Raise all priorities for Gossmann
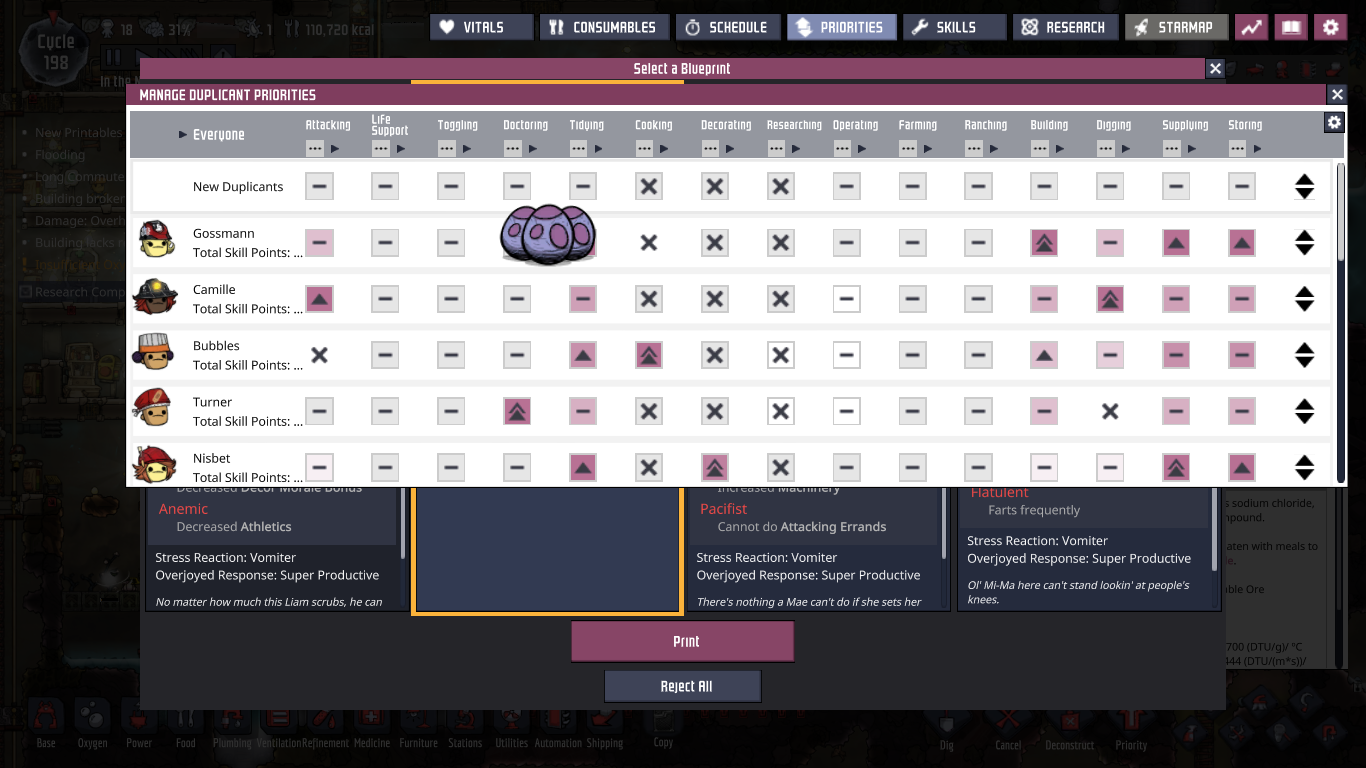 [1304, 235]
